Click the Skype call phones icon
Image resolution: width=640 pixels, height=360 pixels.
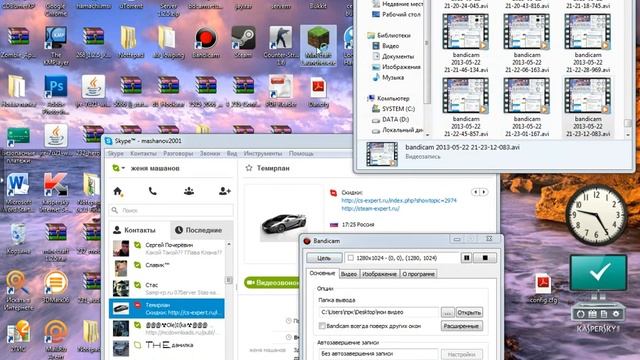(153, 191)
